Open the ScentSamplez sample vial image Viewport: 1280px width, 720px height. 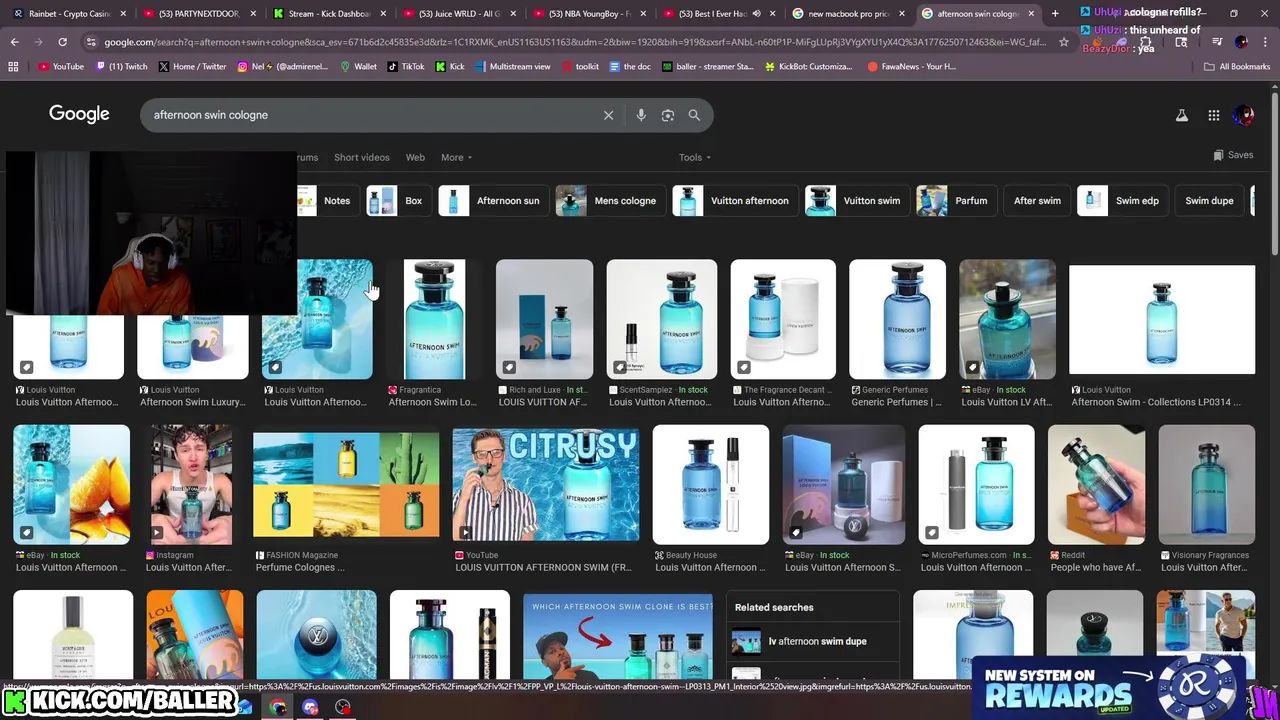661,320
